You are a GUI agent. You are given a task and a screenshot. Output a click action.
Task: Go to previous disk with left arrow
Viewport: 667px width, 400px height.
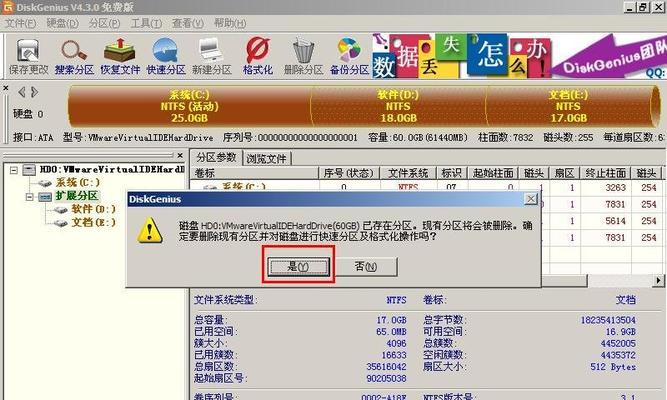[x=21, y=92]
